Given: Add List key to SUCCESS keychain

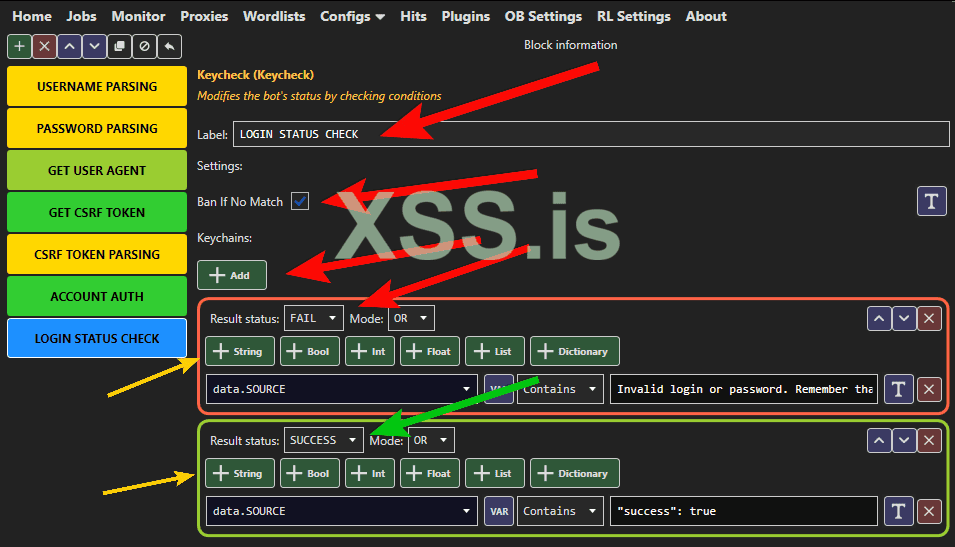Looking at the screenshot, I should (495, 473).
